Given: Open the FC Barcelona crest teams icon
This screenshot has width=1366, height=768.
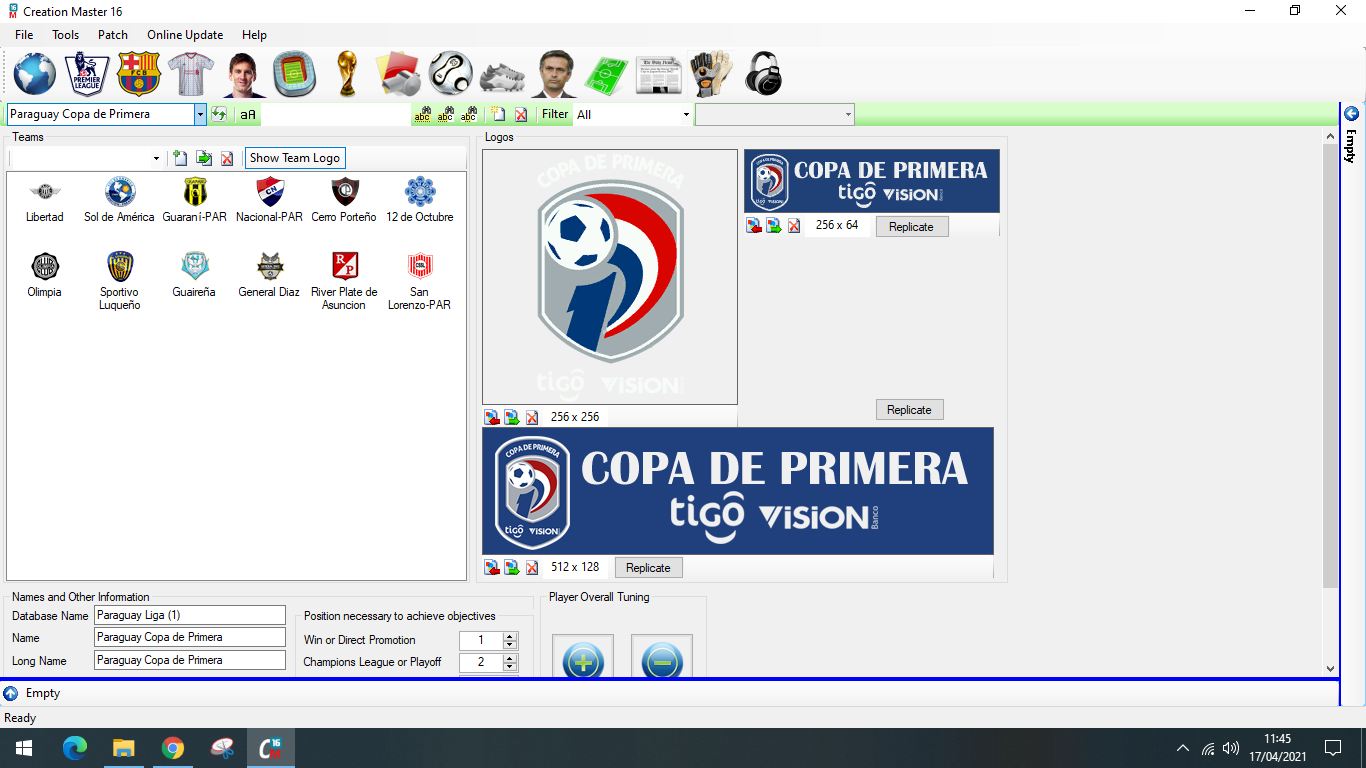Looking at the screenshot, I should (x=139, y=74).
